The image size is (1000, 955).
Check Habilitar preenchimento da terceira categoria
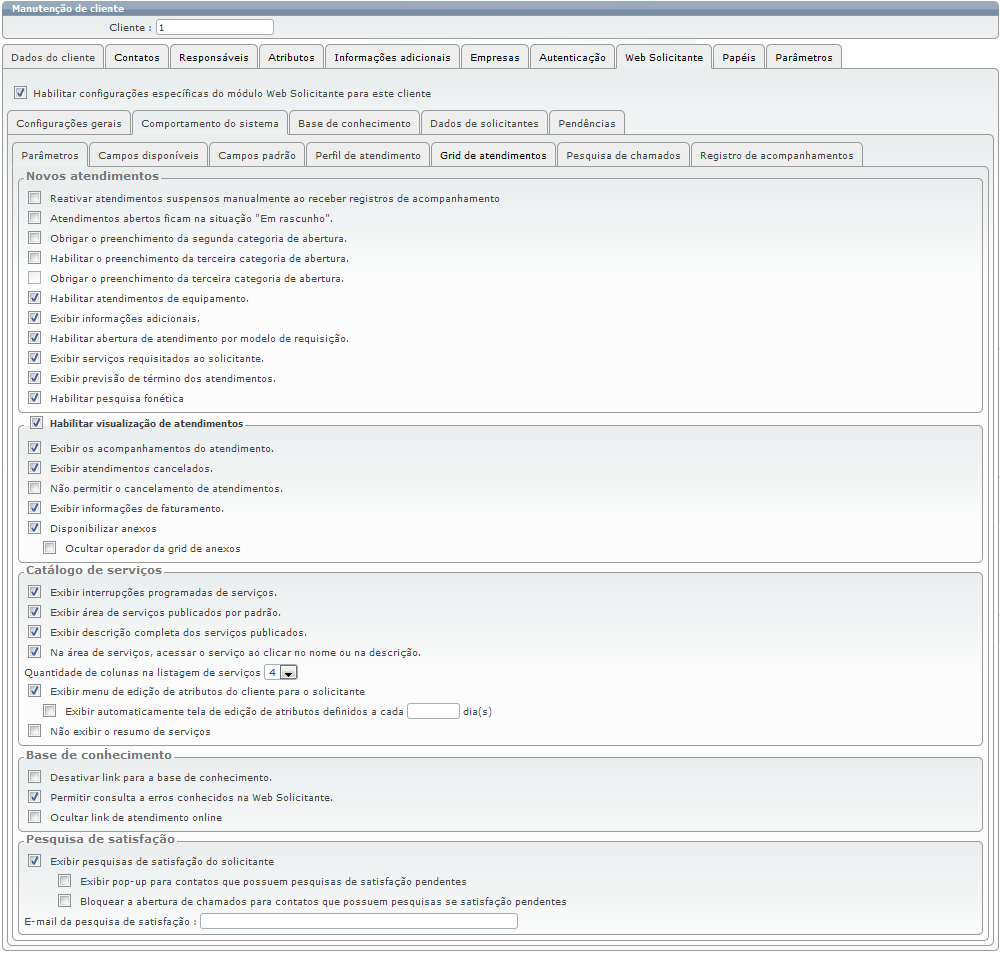click(34, 258)
